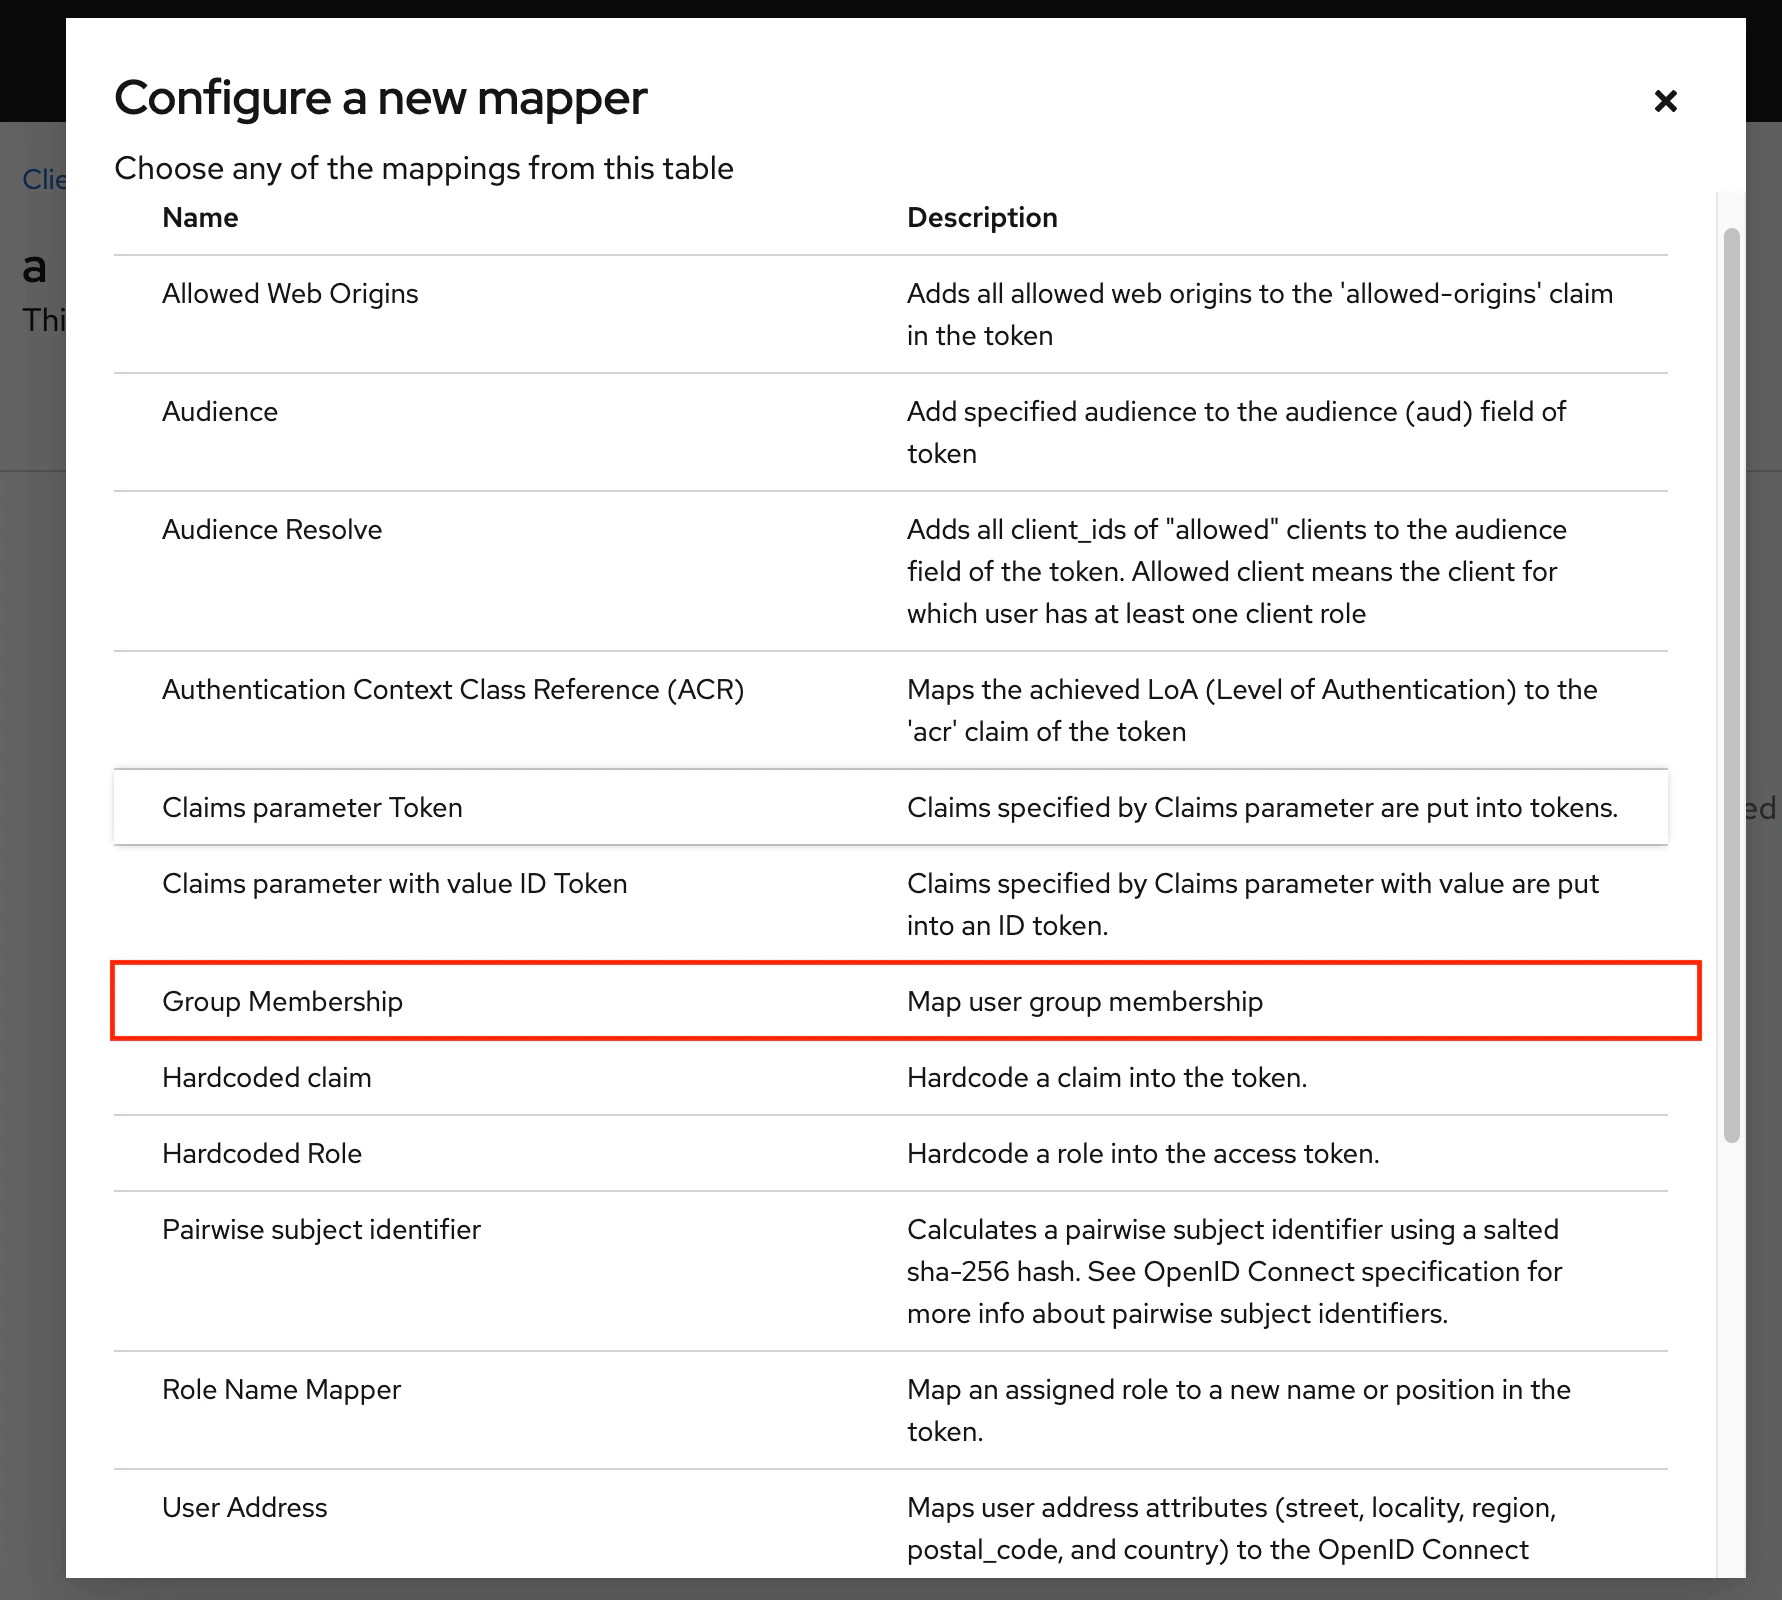This screenshot has height=1600, width=1782.
Task: Select the Claims parameter Token mapper
Action: pyautogui.click(x=312, y=807)
